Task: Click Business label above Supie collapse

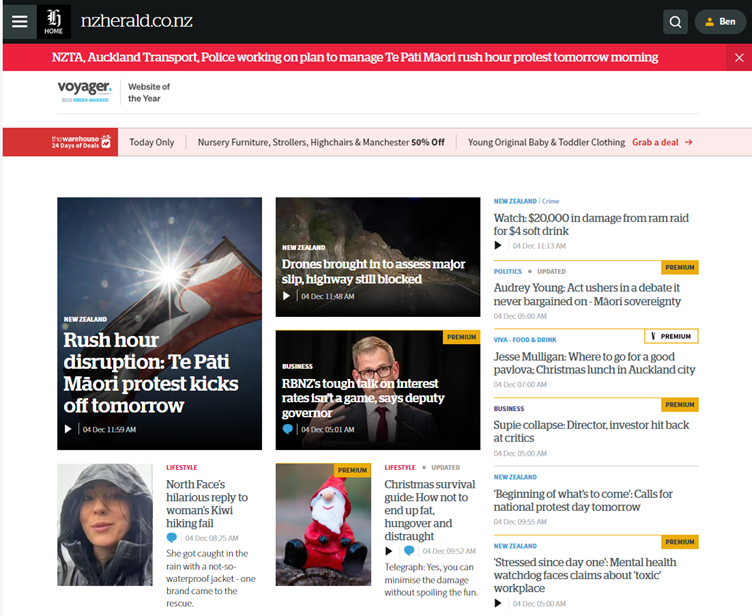Action: [509, 409]
